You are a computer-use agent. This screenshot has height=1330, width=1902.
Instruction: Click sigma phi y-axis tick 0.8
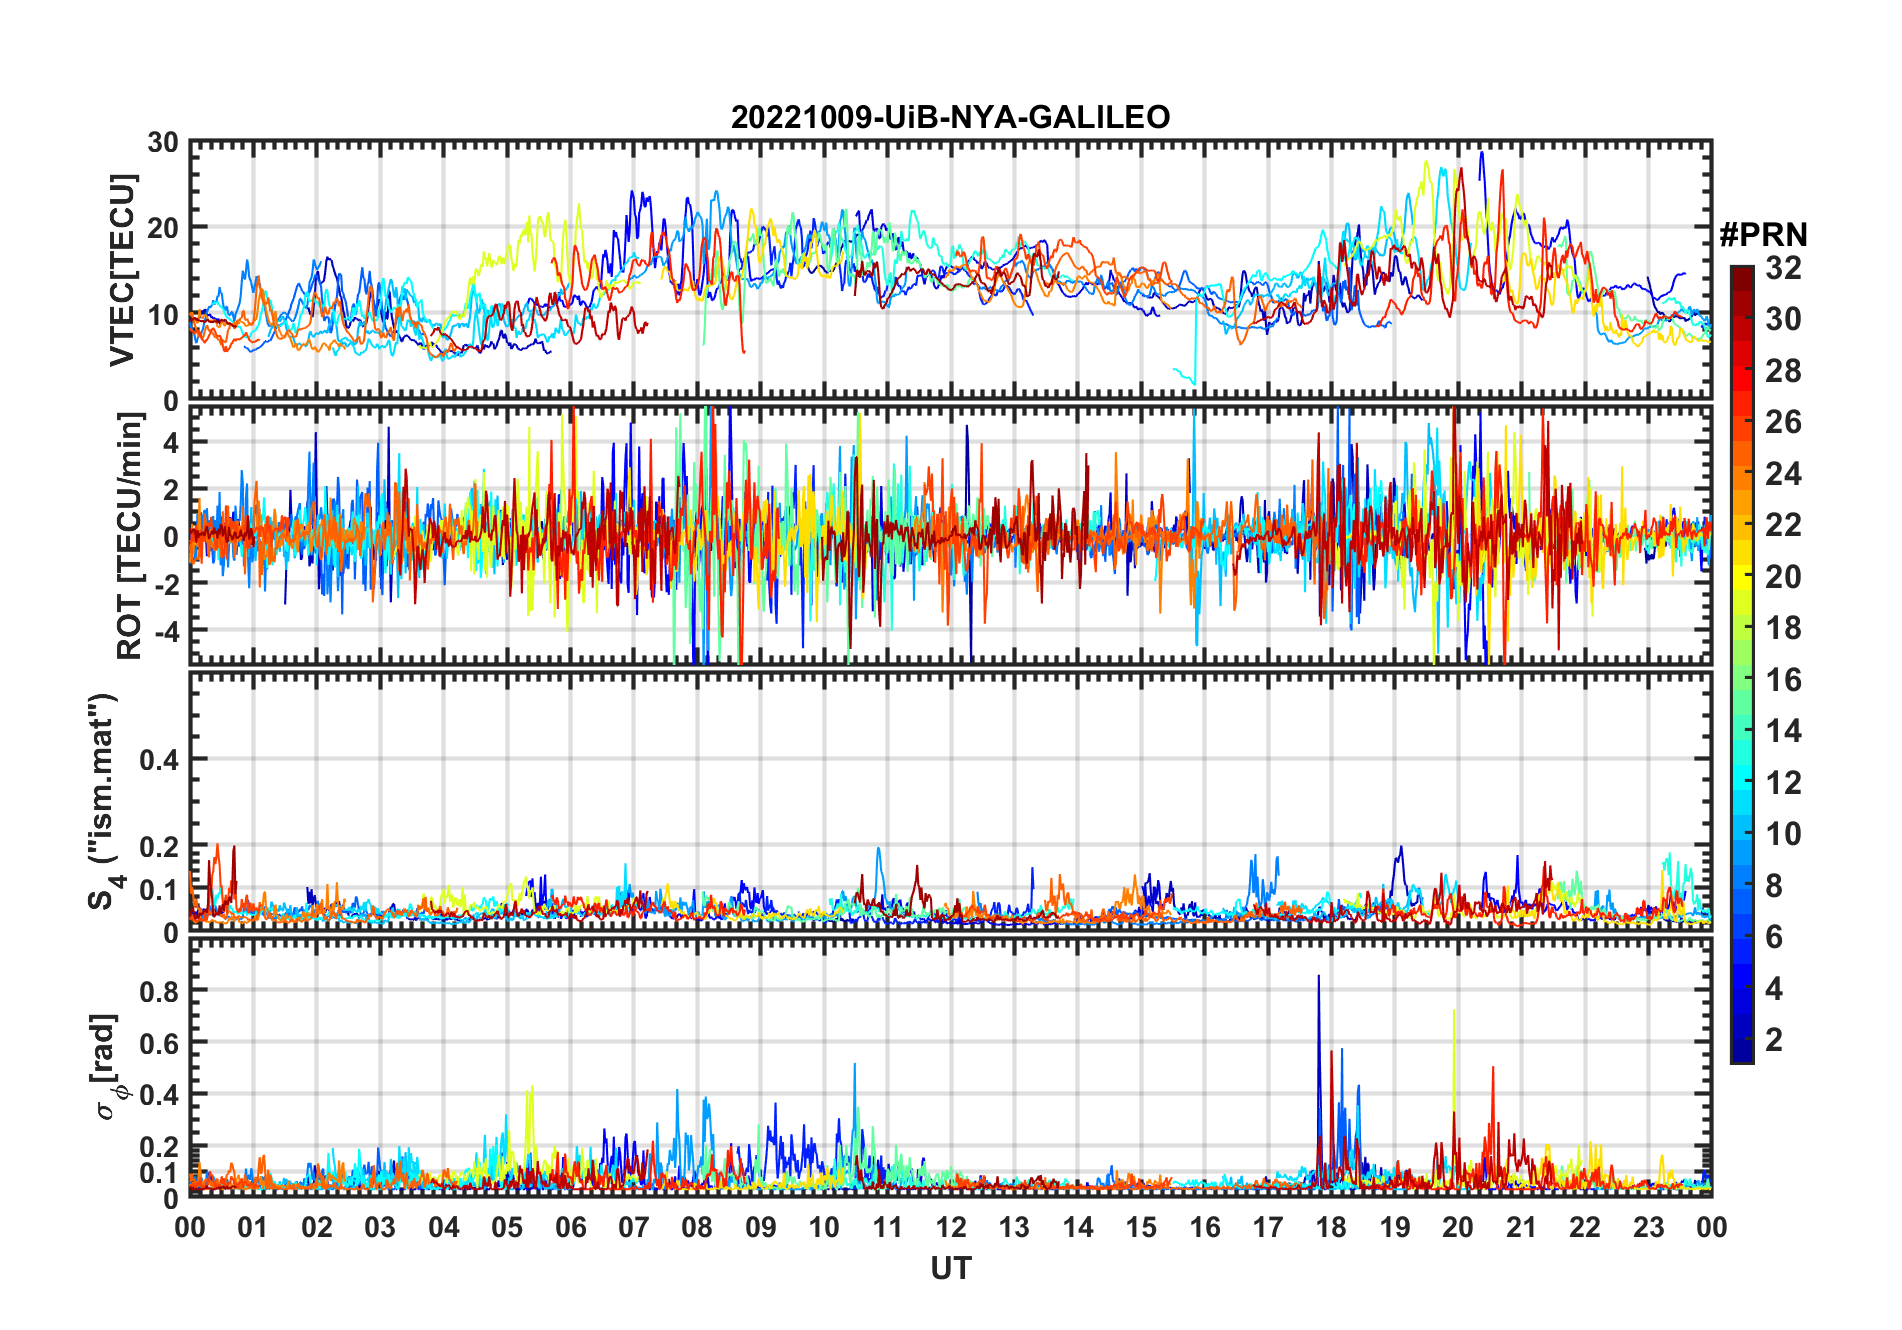click(158, 992)
